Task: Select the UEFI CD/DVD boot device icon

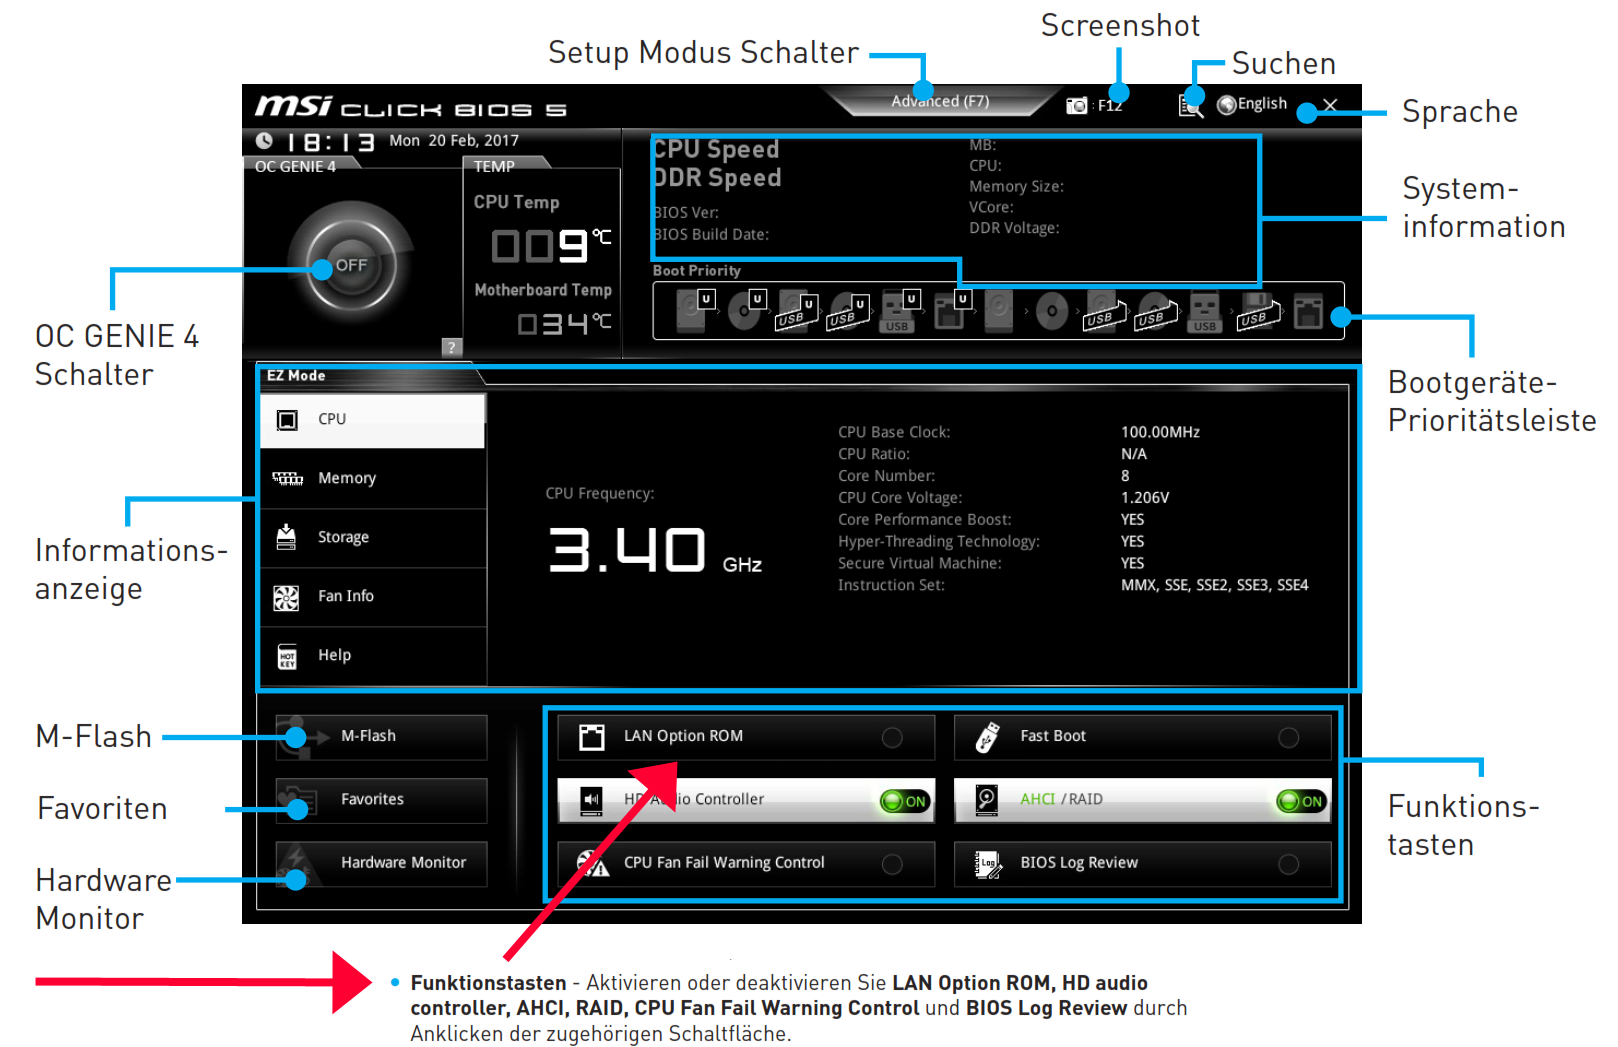Action: [x=746, y=311]
